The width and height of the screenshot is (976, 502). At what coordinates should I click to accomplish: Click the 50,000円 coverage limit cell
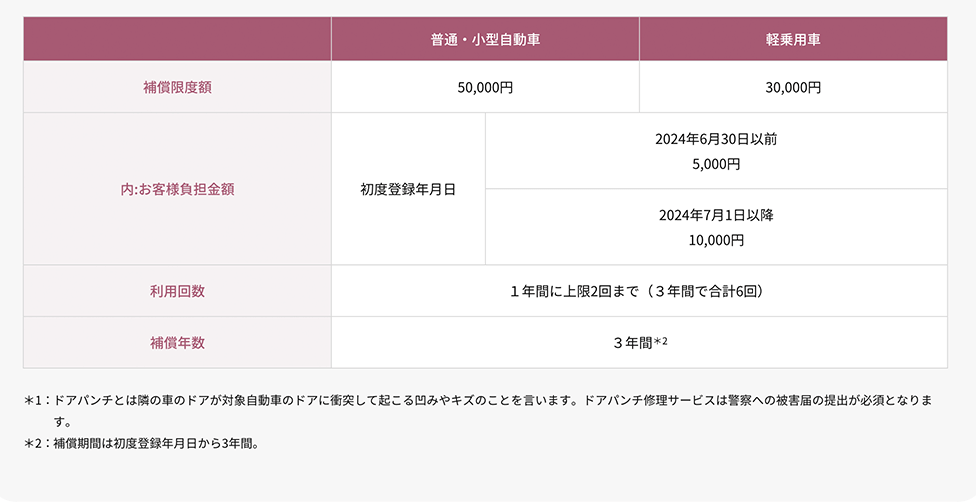click(x=485, y=87)
